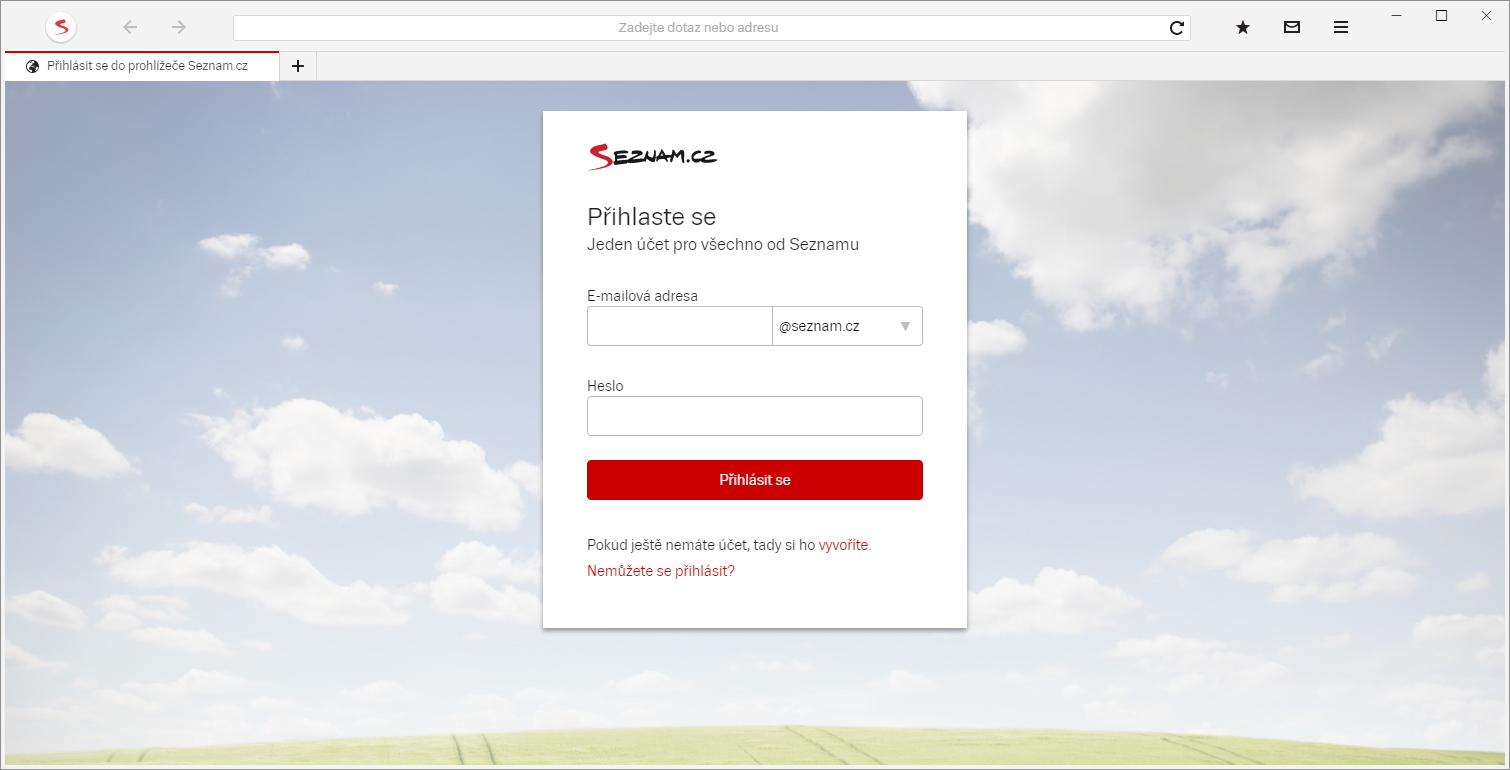This screenshot has width=1510, height=770.
Task: Minimize the browser window
Action: 1396,15
